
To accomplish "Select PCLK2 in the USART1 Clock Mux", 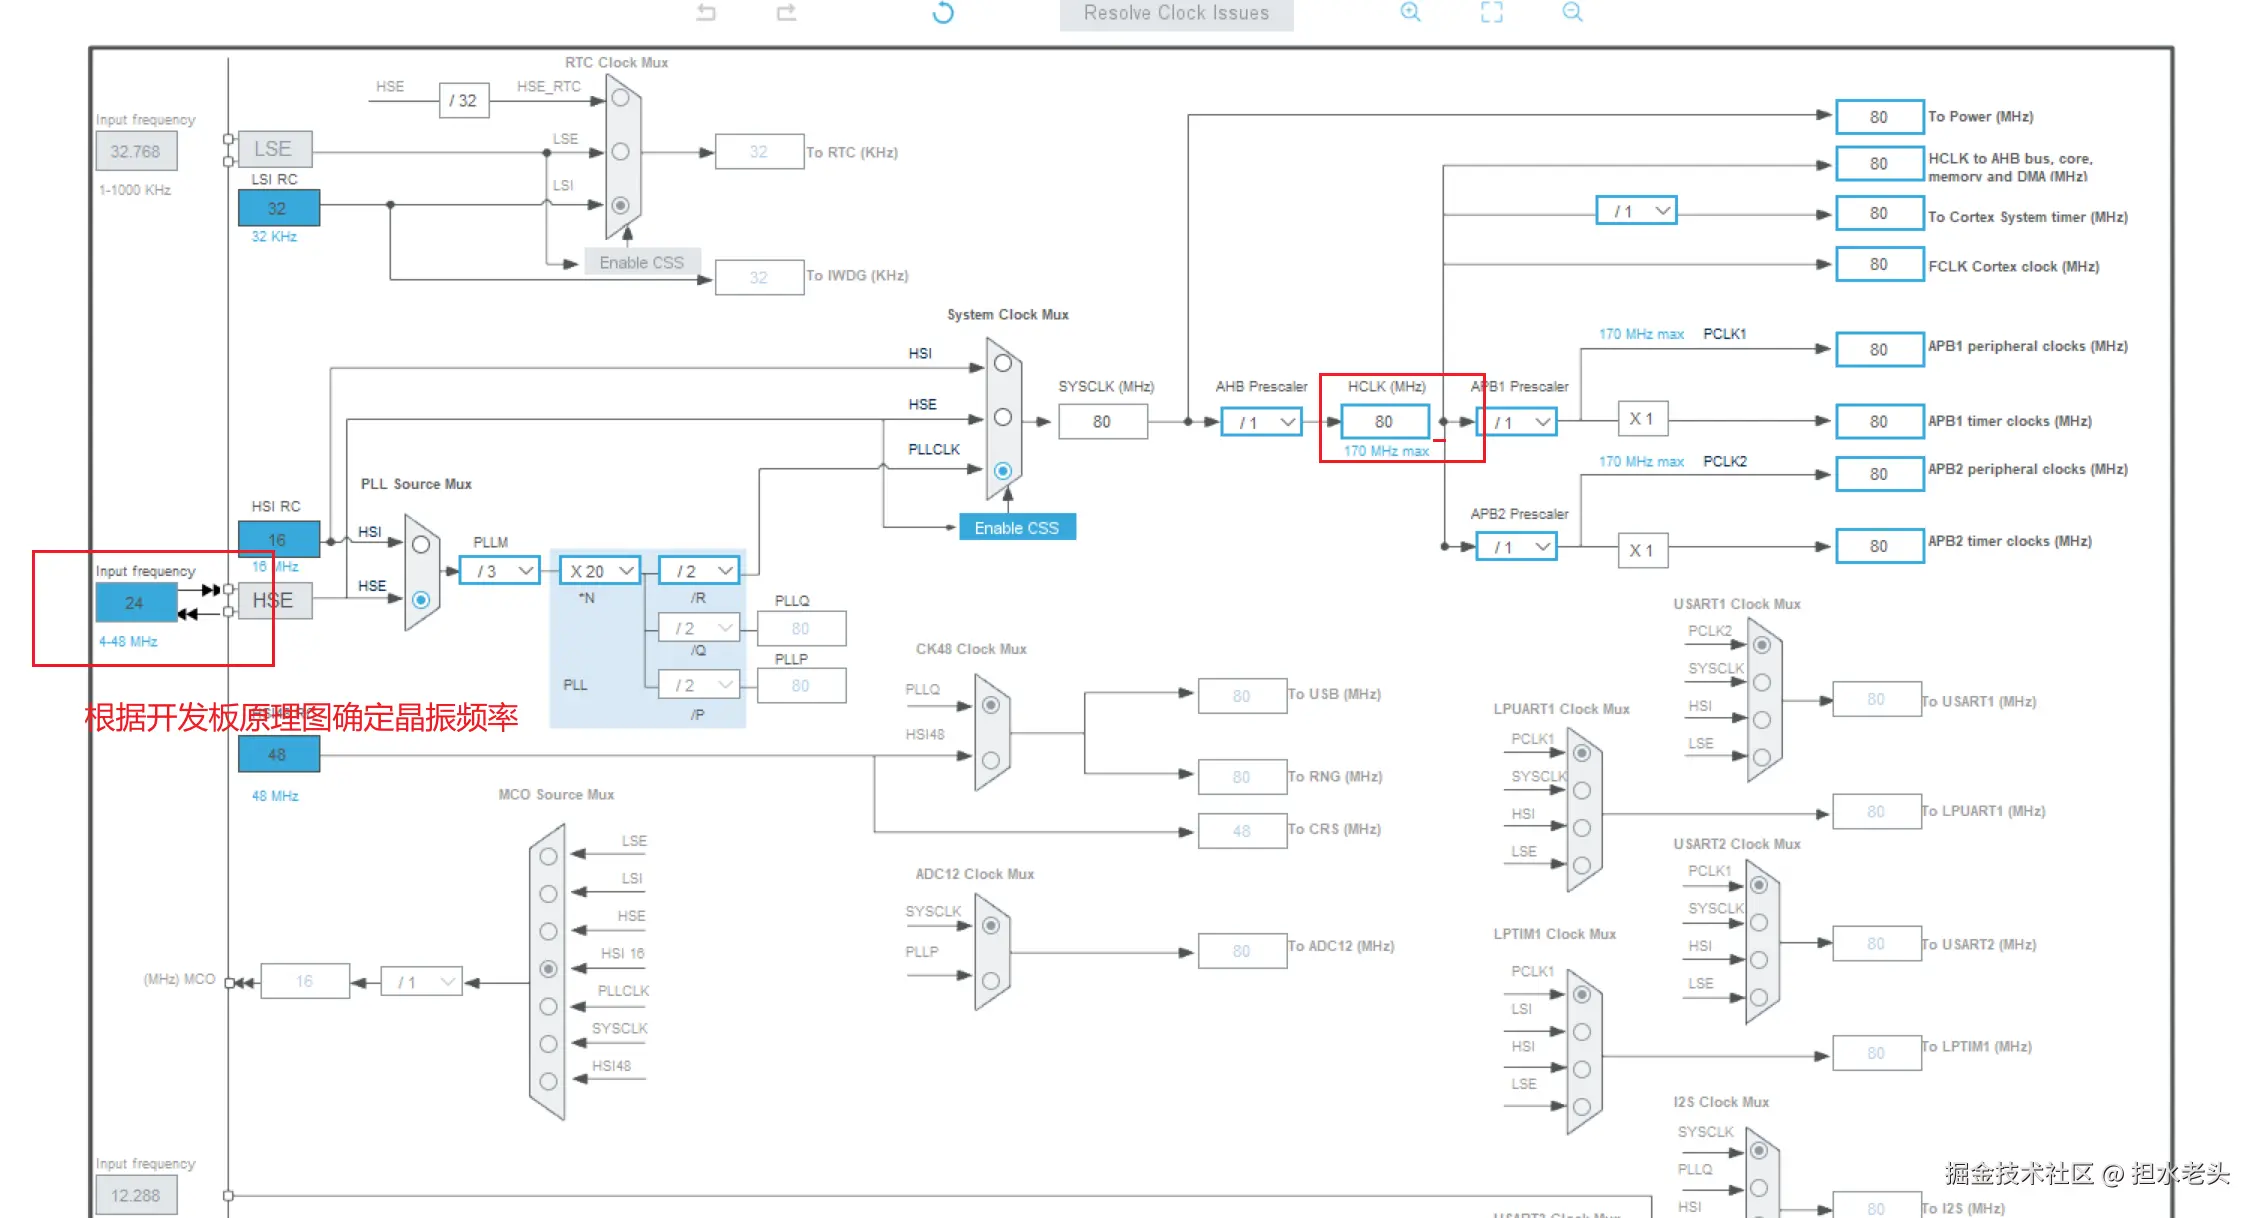I will (1762, 645).
